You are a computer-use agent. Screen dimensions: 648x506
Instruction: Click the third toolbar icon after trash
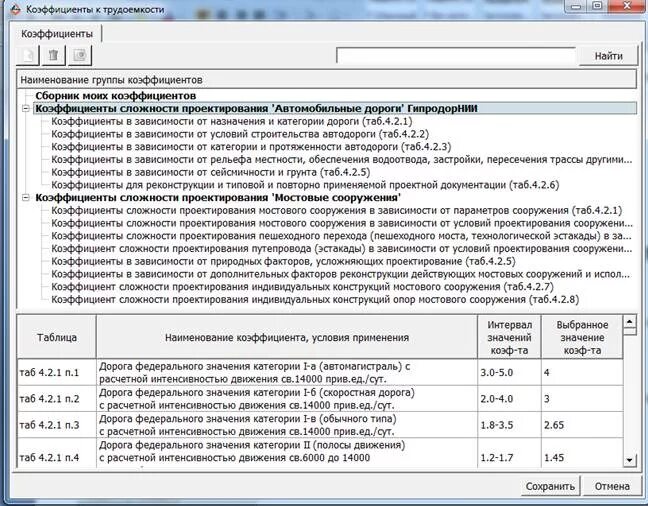coord(80,55)
